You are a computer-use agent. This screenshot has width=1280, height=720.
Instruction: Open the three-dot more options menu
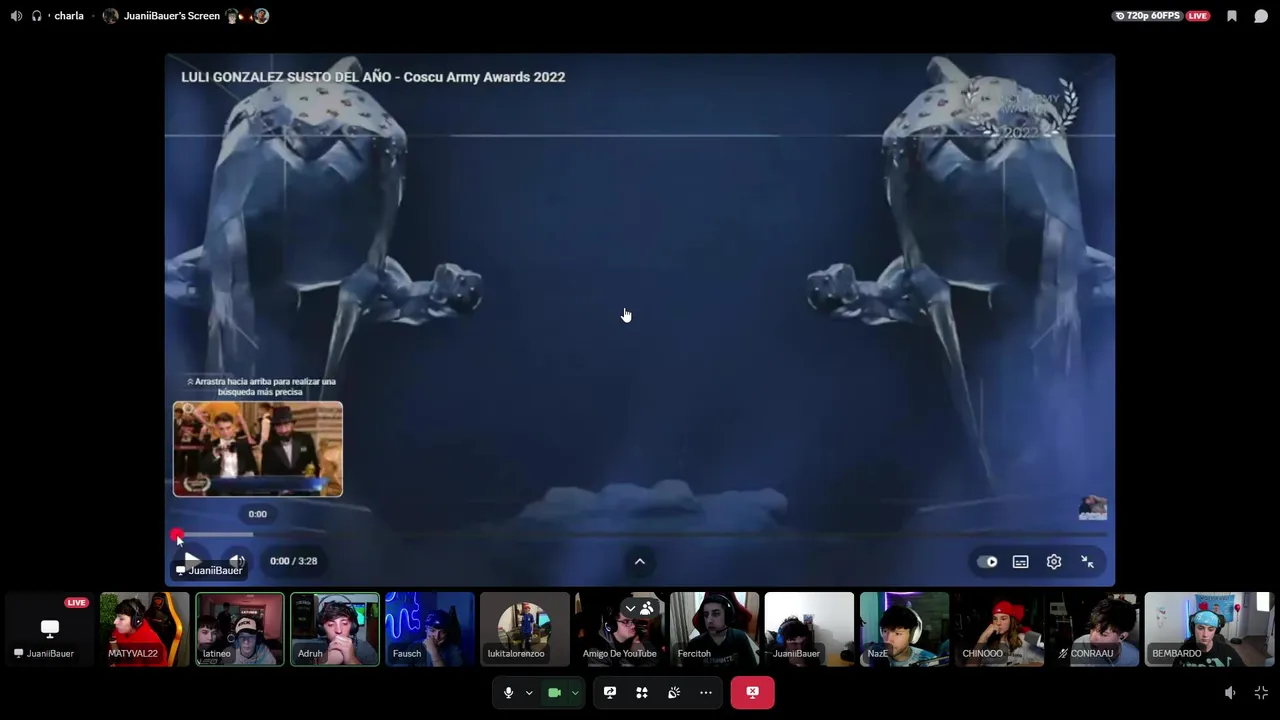[x=706, y=693]
